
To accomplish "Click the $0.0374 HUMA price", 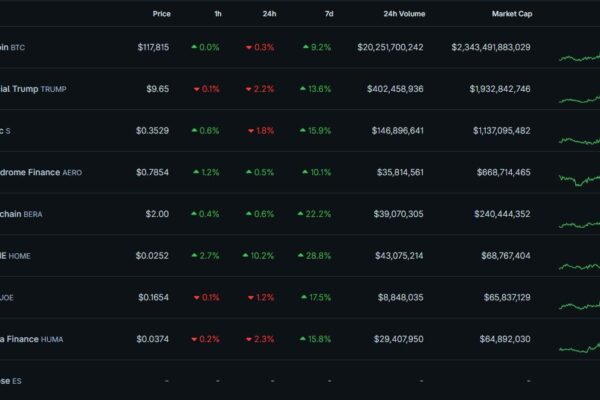I will pos(152,340).
